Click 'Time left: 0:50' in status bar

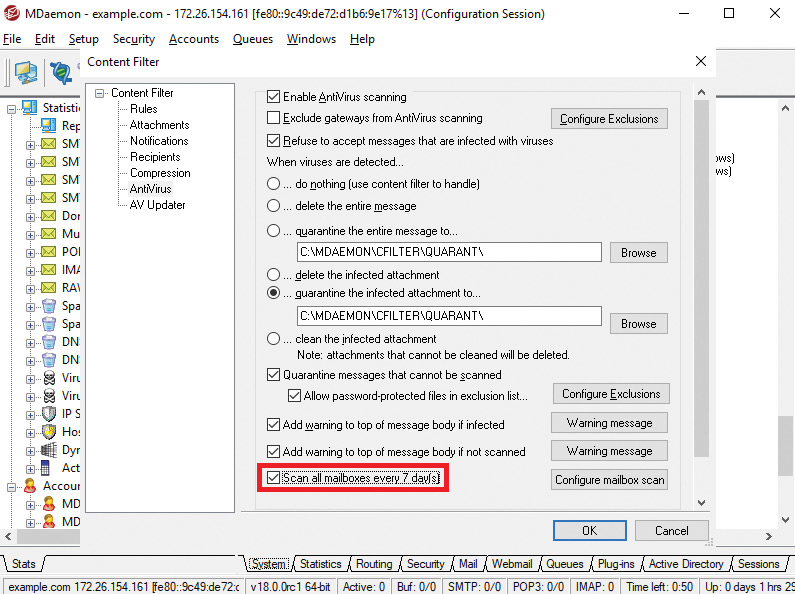(659, 587)
